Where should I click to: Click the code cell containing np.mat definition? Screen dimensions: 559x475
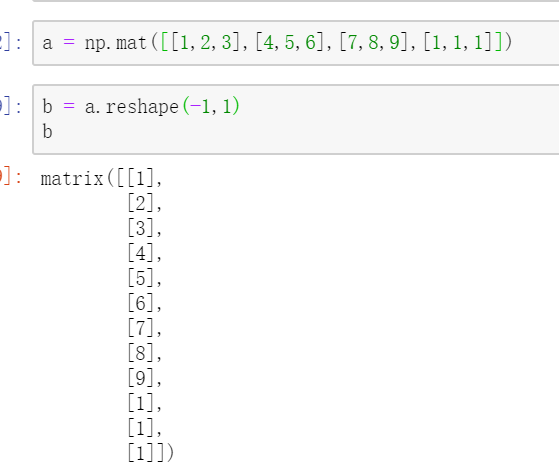tap(296, 43)
